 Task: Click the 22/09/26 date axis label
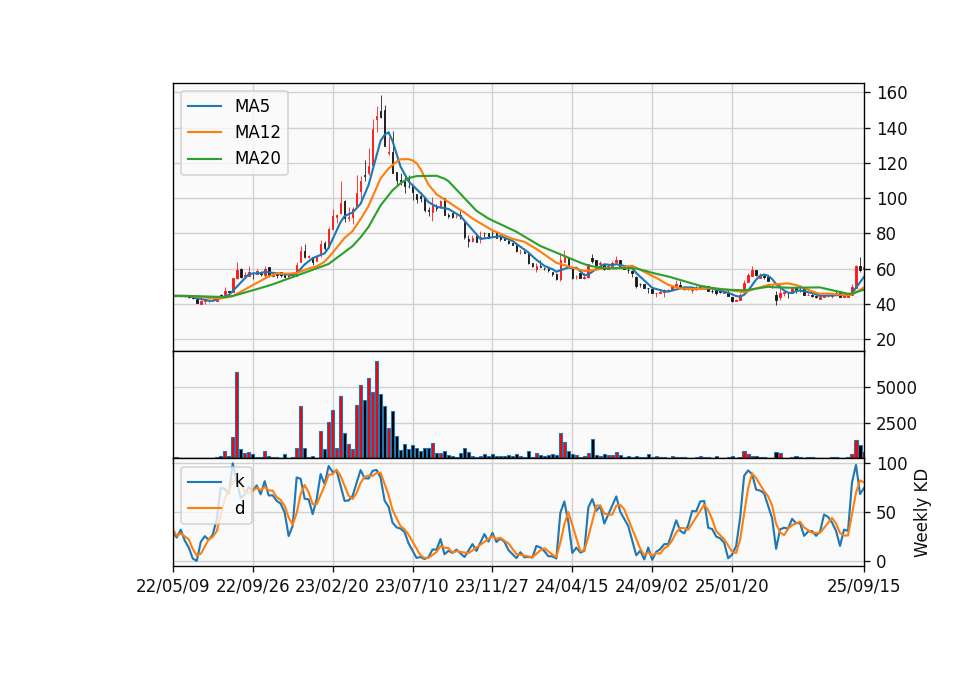tap(253, 586)
